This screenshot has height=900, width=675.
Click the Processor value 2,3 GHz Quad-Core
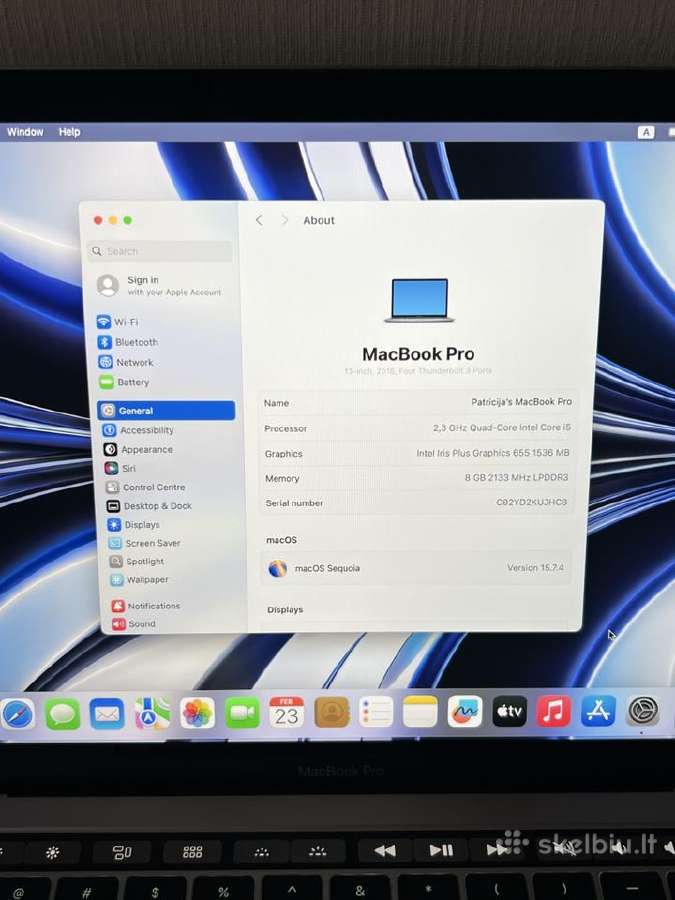tap(502, 428)
